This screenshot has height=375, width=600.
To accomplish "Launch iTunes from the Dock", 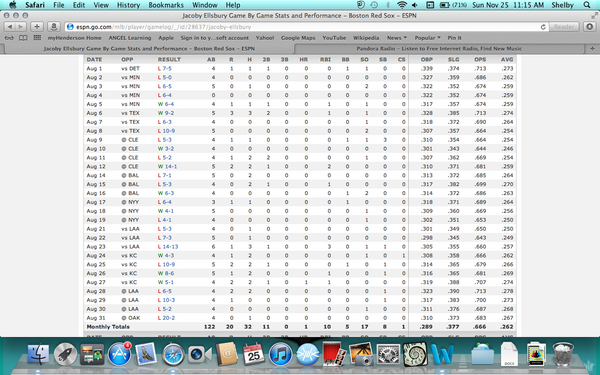I will 280,354.
